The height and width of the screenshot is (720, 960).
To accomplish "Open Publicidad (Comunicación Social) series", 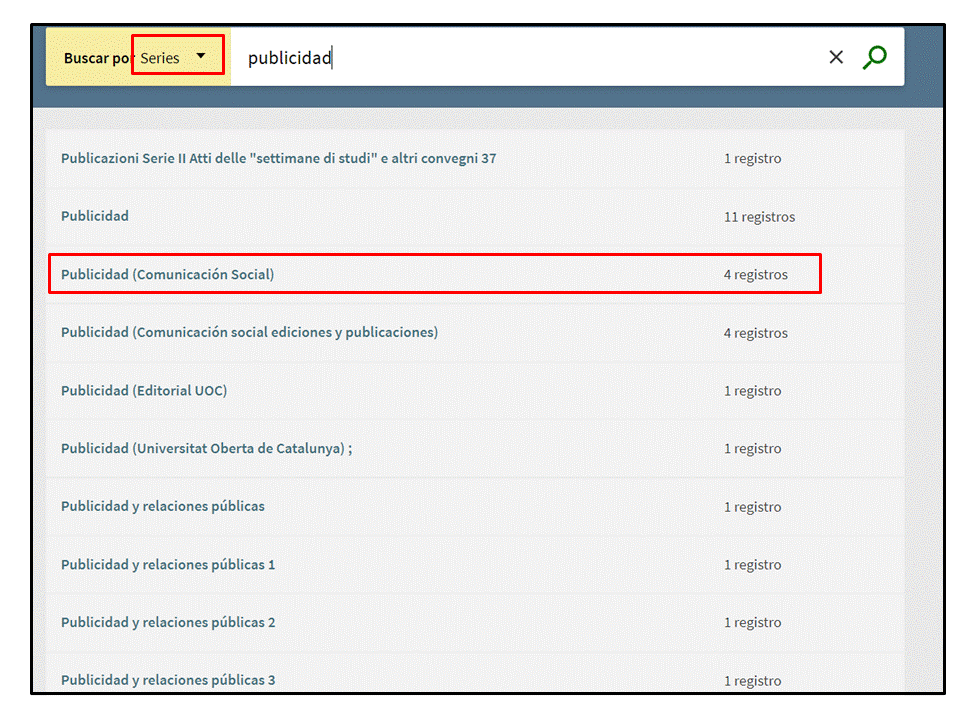I will [167, 274].
